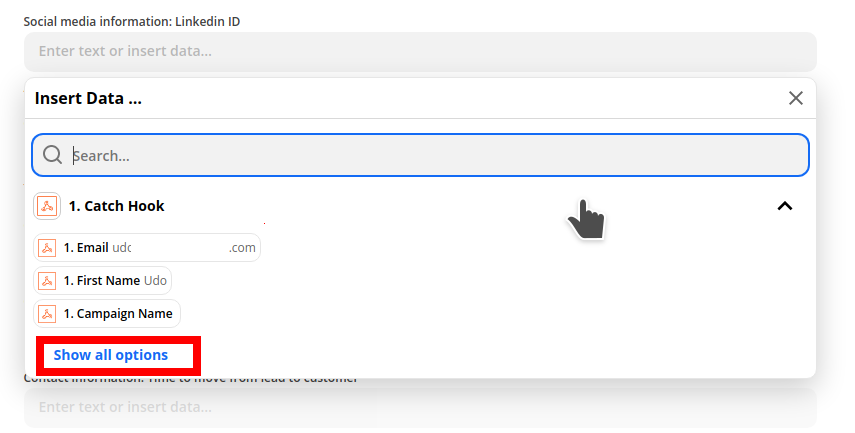Screen dimensions: 855x433
Task: Focus the Search data input box
Action: (x=420, y=155)
